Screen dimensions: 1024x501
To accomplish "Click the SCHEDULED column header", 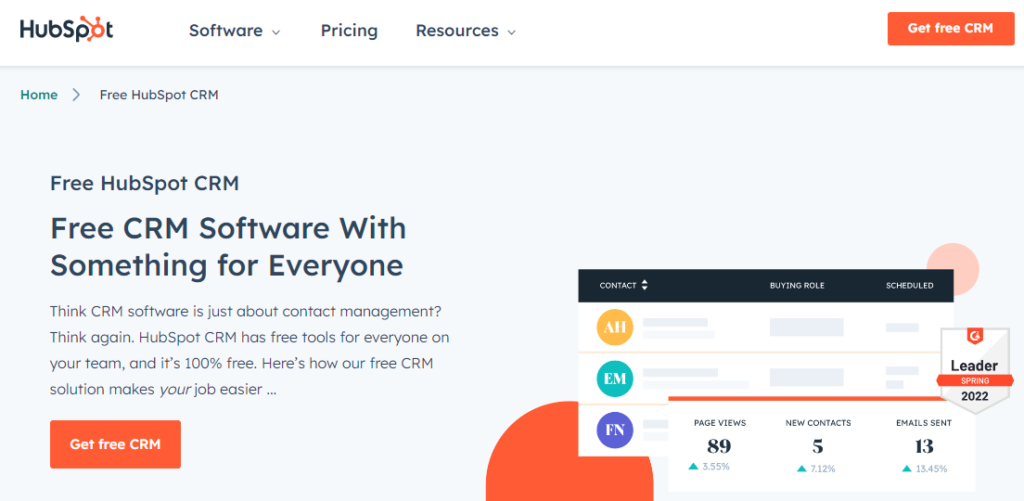I will tap(909, 285).
